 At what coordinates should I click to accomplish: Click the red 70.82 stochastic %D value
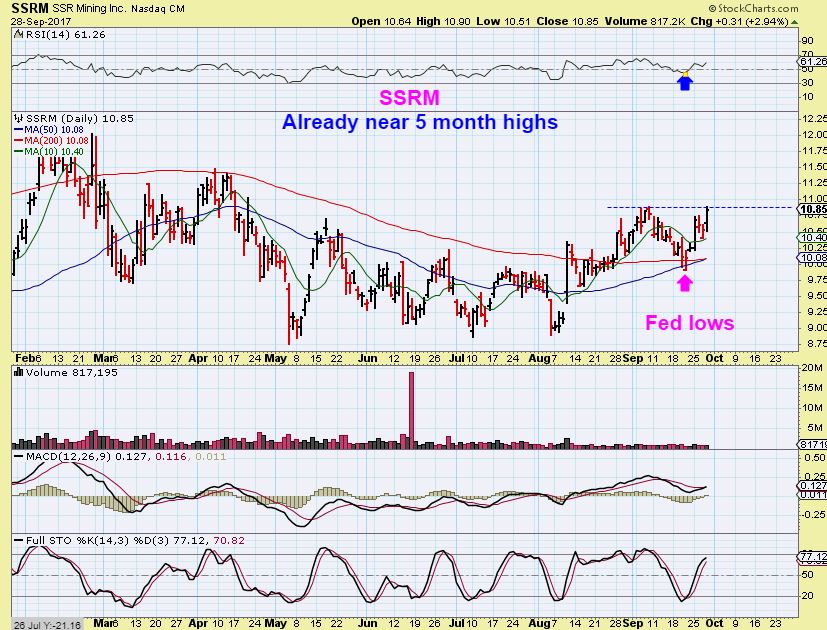coord(228,541)
